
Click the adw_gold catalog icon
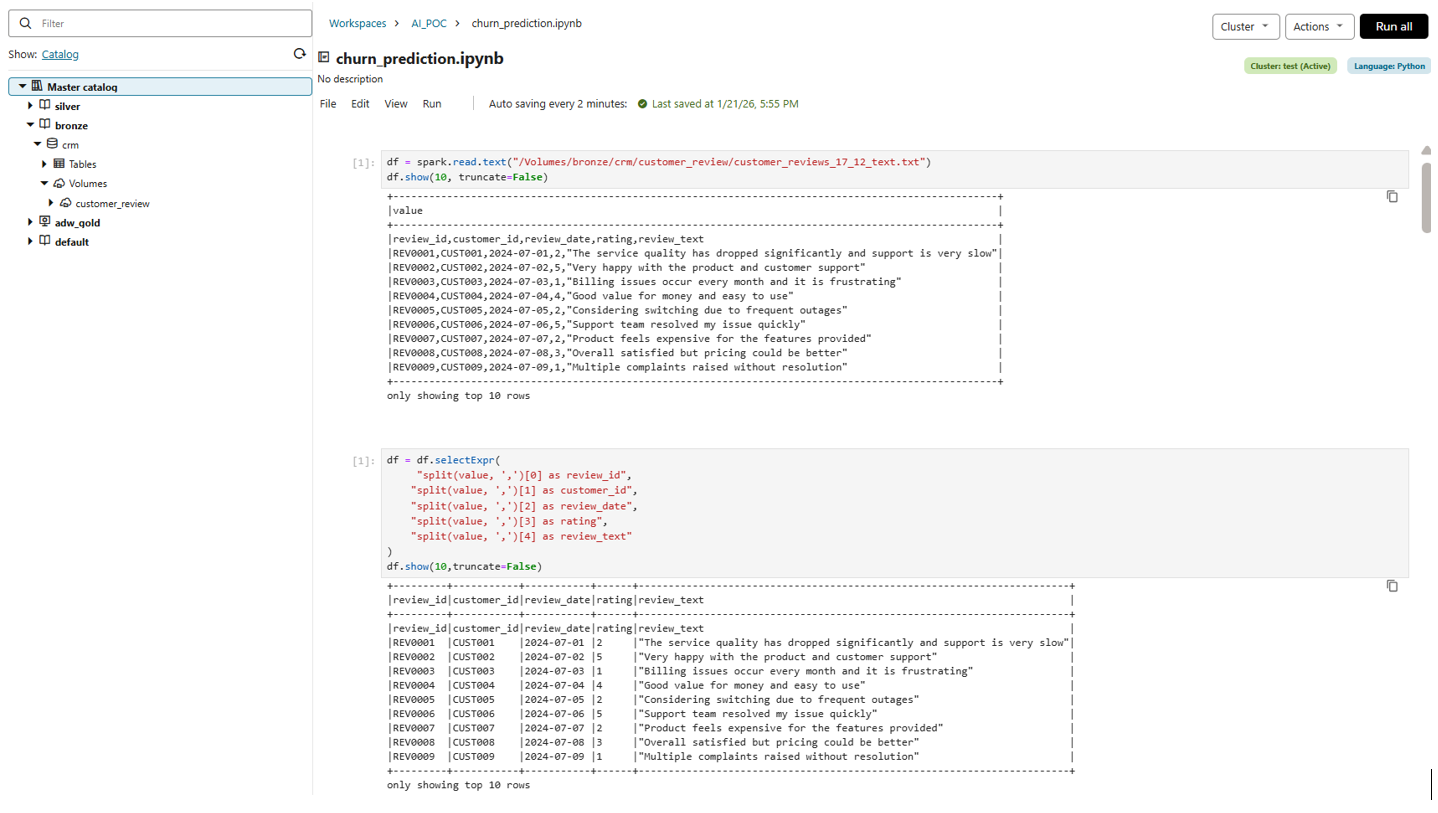44,222
